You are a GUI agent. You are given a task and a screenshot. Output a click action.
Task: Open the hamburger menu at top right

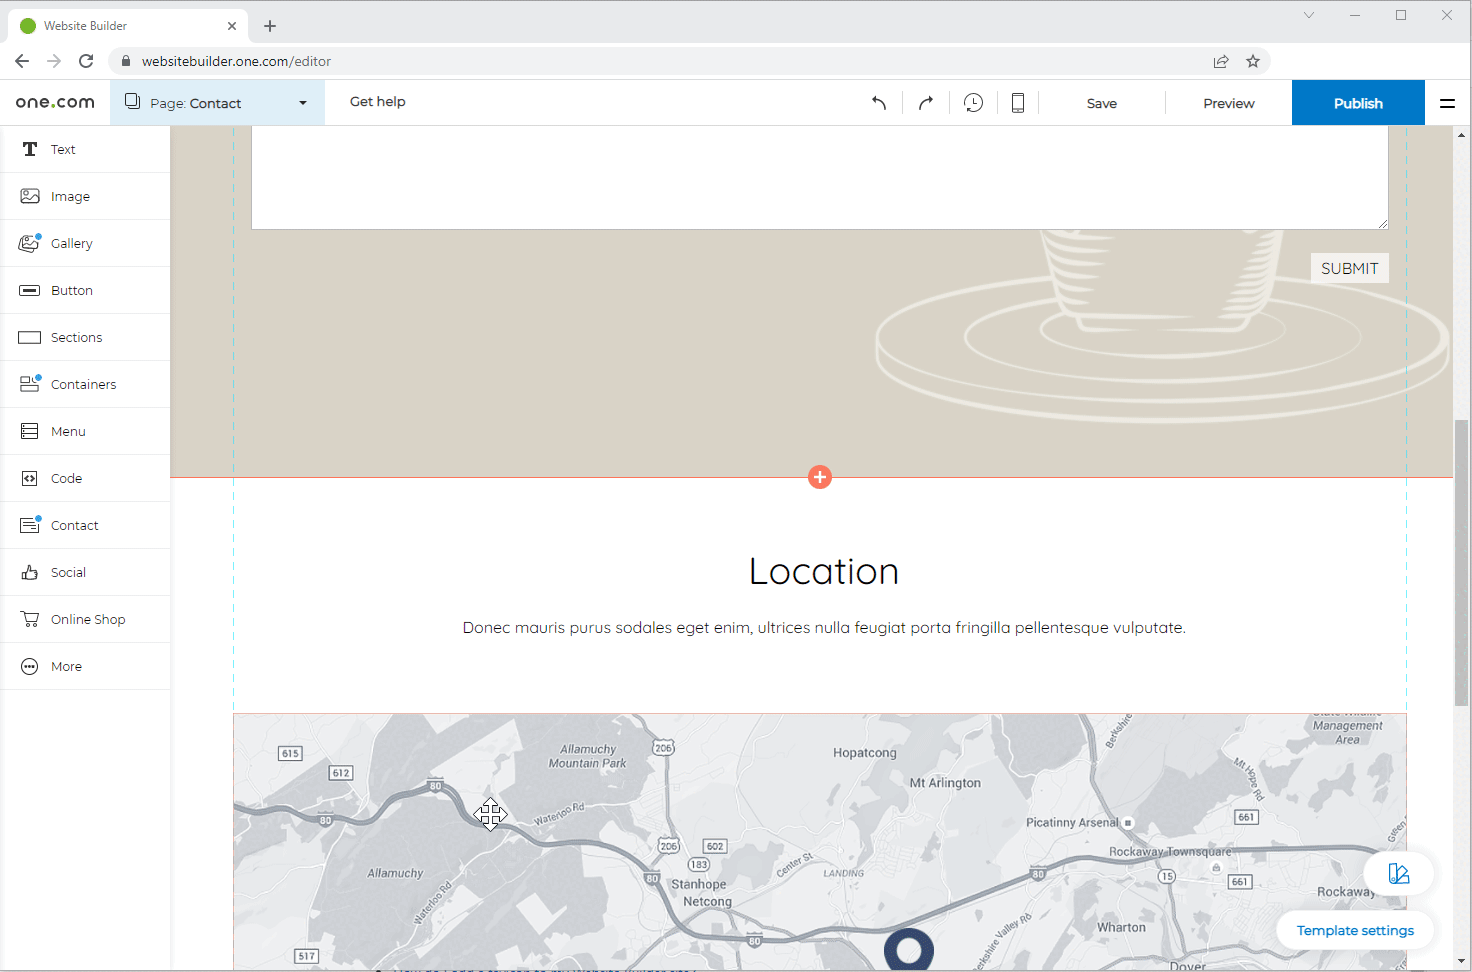1447,103
